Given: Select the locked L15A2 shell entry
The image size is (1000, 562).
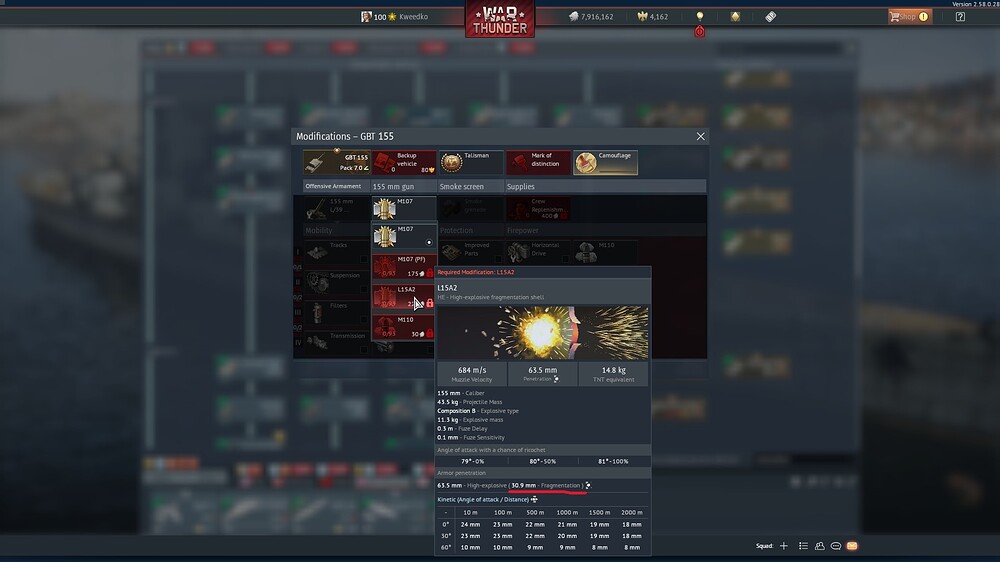Looking at the screenshot, I should click(x=404, y=297).
